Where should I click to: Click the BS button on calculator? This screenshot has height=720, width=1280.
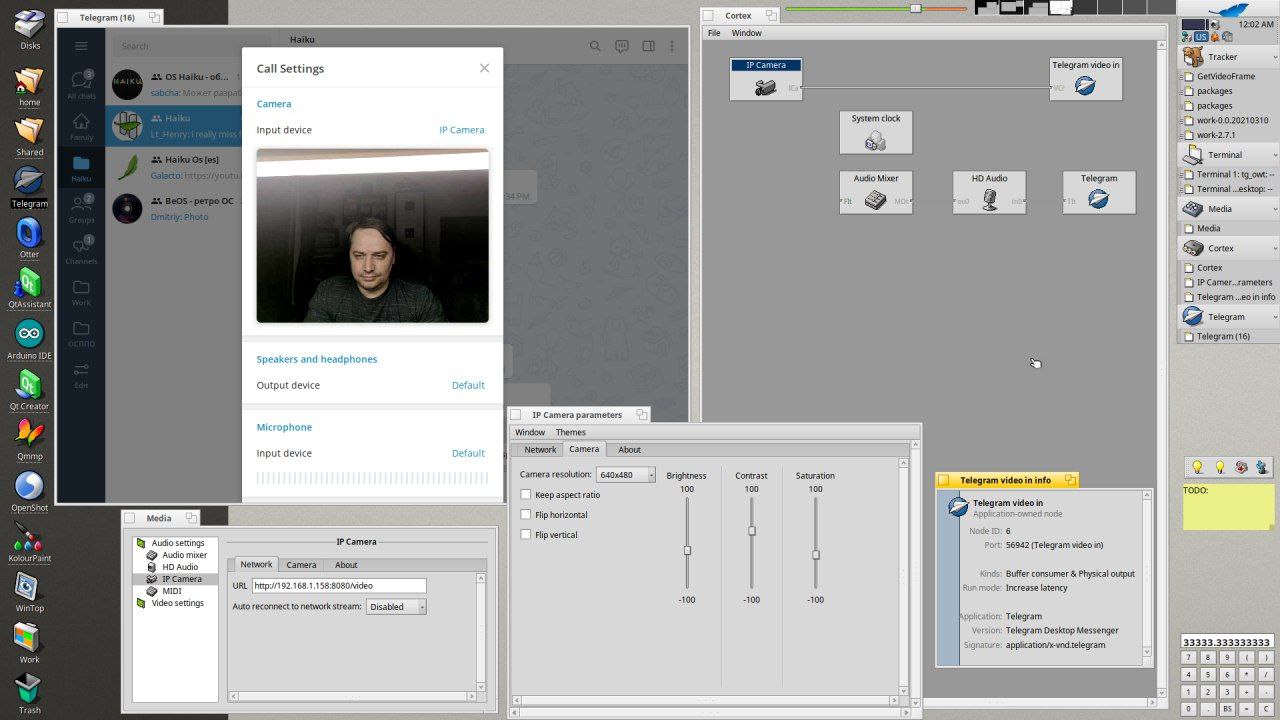point(1227,709)
